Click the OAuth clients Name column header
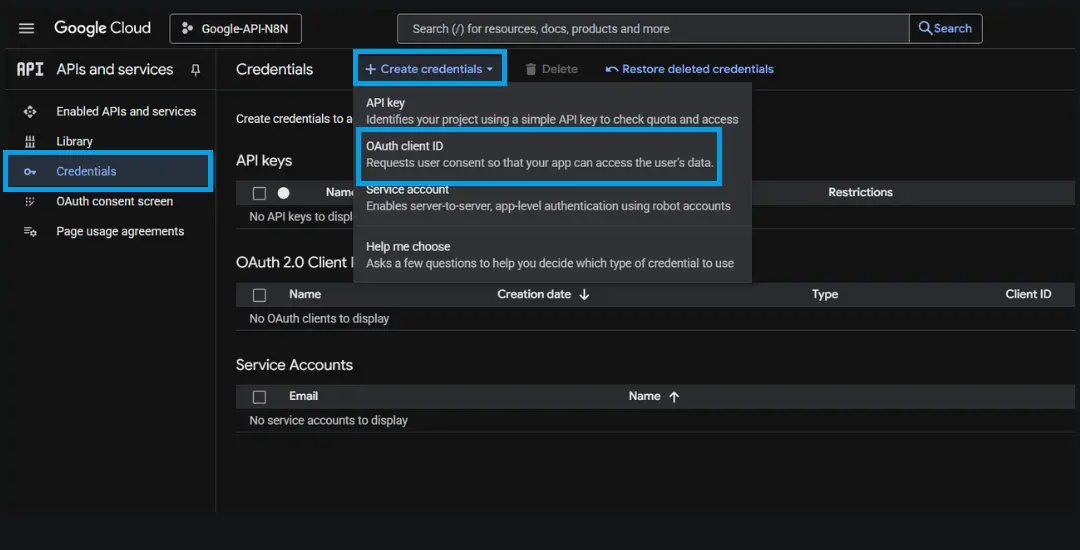Screen dimensions: 1080x550 pyautogui.click(x=305, y=294)
